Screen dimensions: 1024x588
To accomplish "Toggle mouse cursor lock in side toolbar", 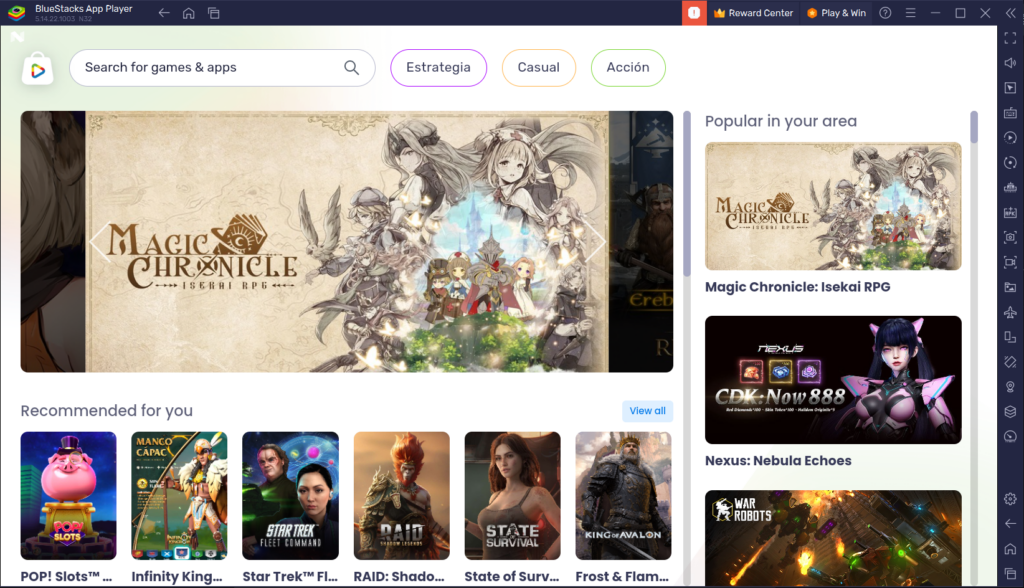I will pos(1010,88).
